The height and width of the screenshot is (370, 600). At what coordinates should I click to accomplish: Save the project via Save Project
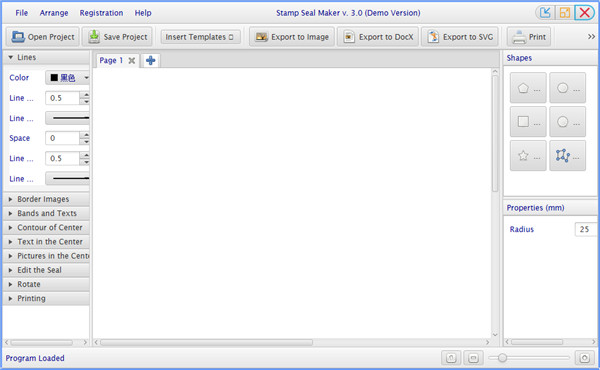117,37
